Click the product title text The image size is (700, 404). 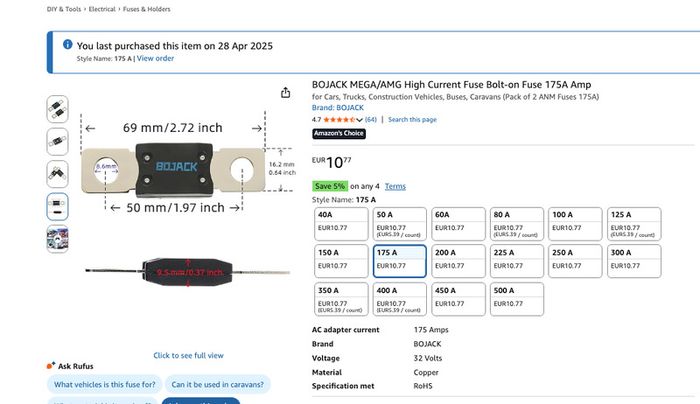point(451,84)
